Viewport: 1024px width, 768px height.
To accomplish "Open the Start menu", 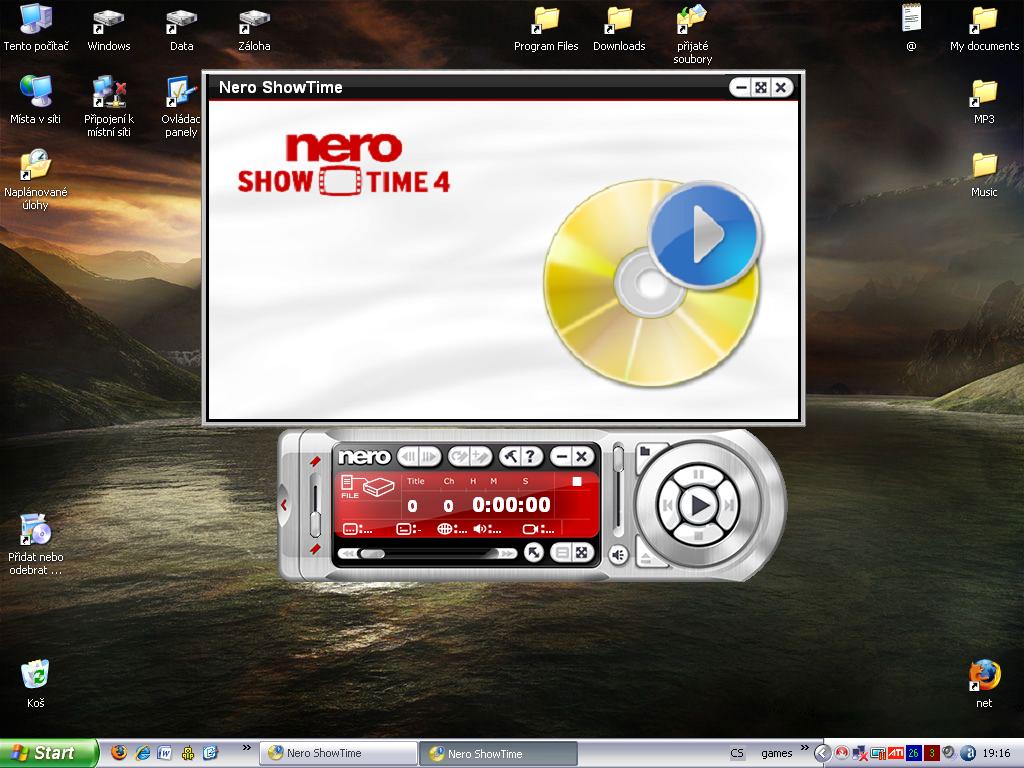I will [49, 753].
